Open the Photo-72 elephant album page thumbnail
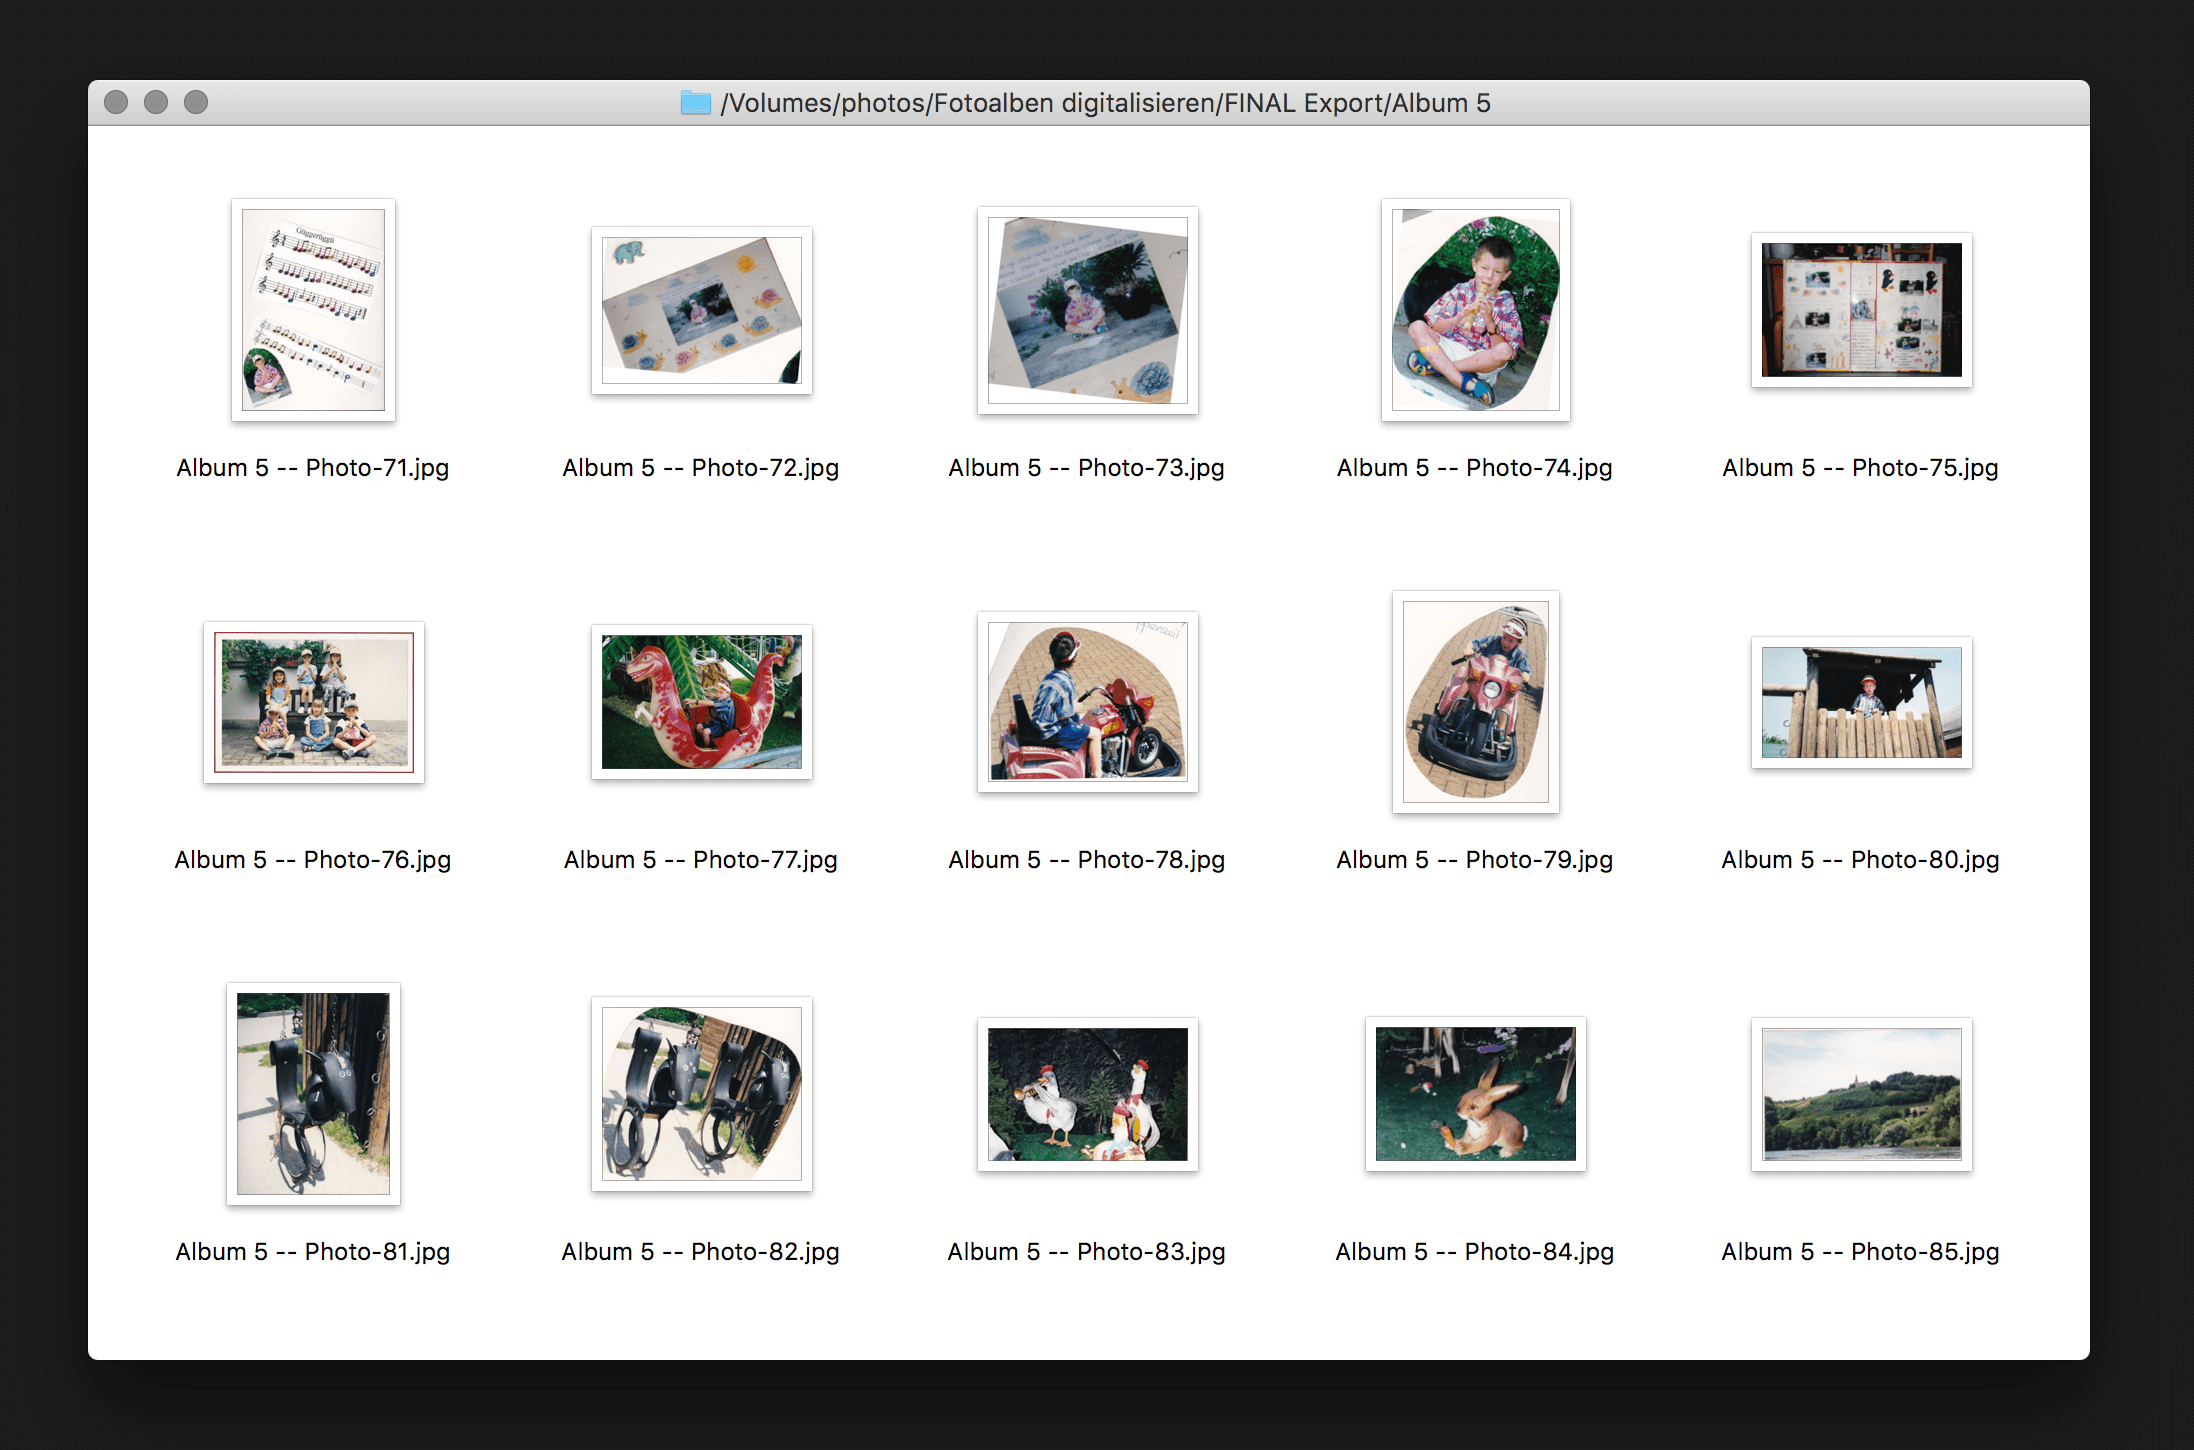This screenshot has height=1450, width=2194. click(x=701, y=310)
